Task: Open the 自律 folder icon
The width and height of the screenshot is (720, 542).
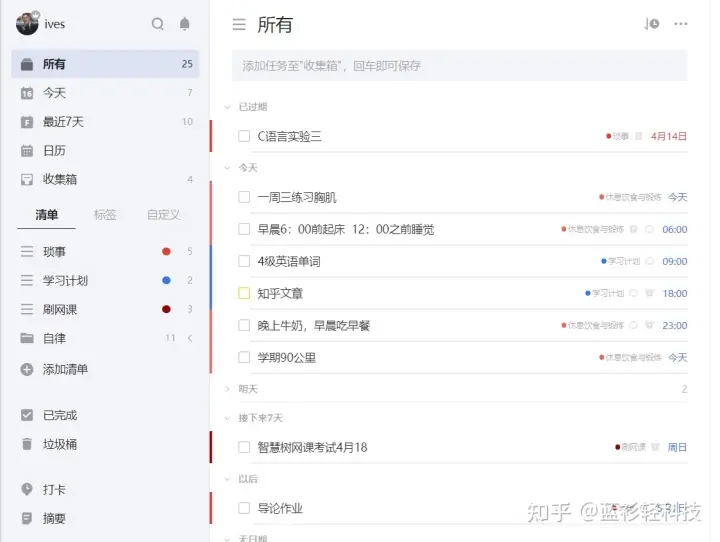Action: (27, 339)
